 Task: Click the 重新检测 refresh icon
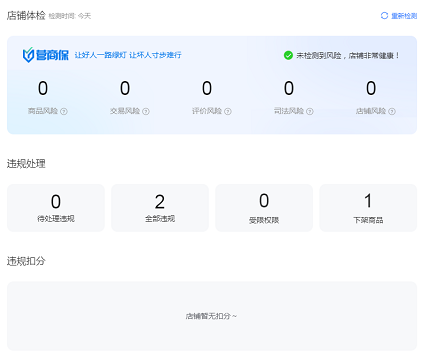point(384,16)
